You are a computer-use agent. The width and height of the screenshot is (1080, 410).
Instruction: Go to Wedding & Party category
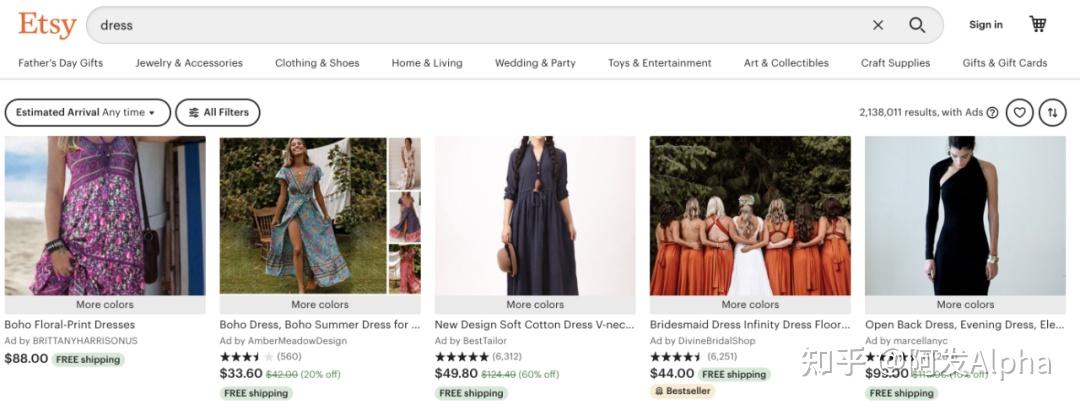tap(535, 63)
